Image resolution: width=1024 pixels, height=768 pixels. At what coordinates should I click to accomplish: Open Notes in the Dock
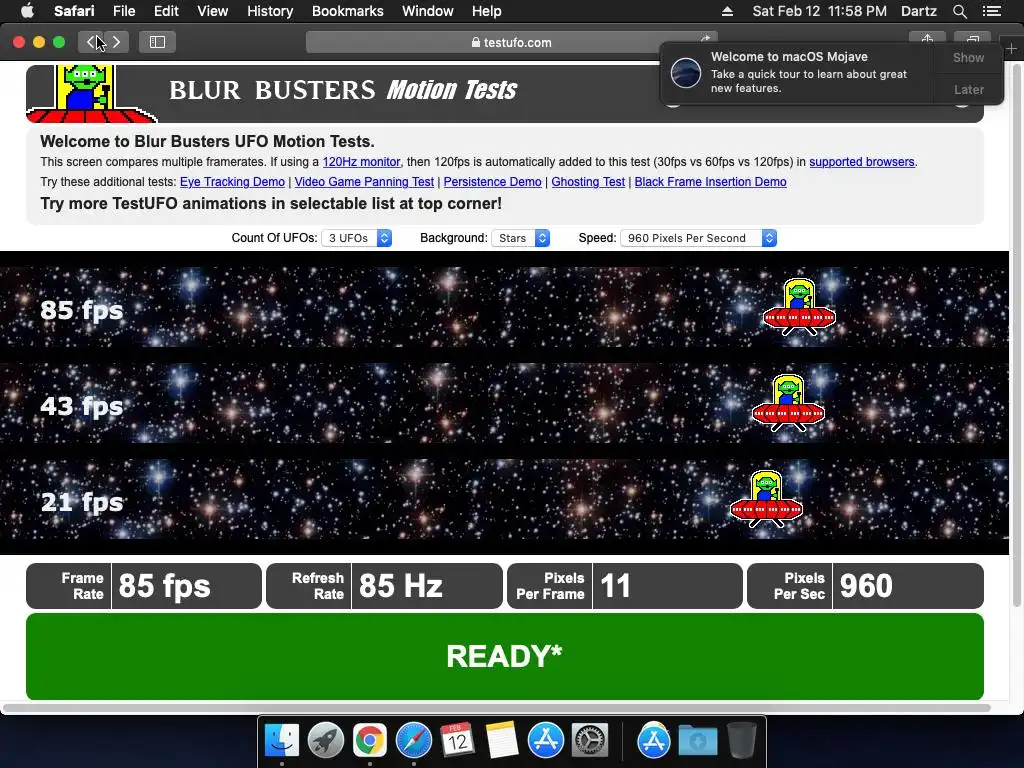pos(502,741)
